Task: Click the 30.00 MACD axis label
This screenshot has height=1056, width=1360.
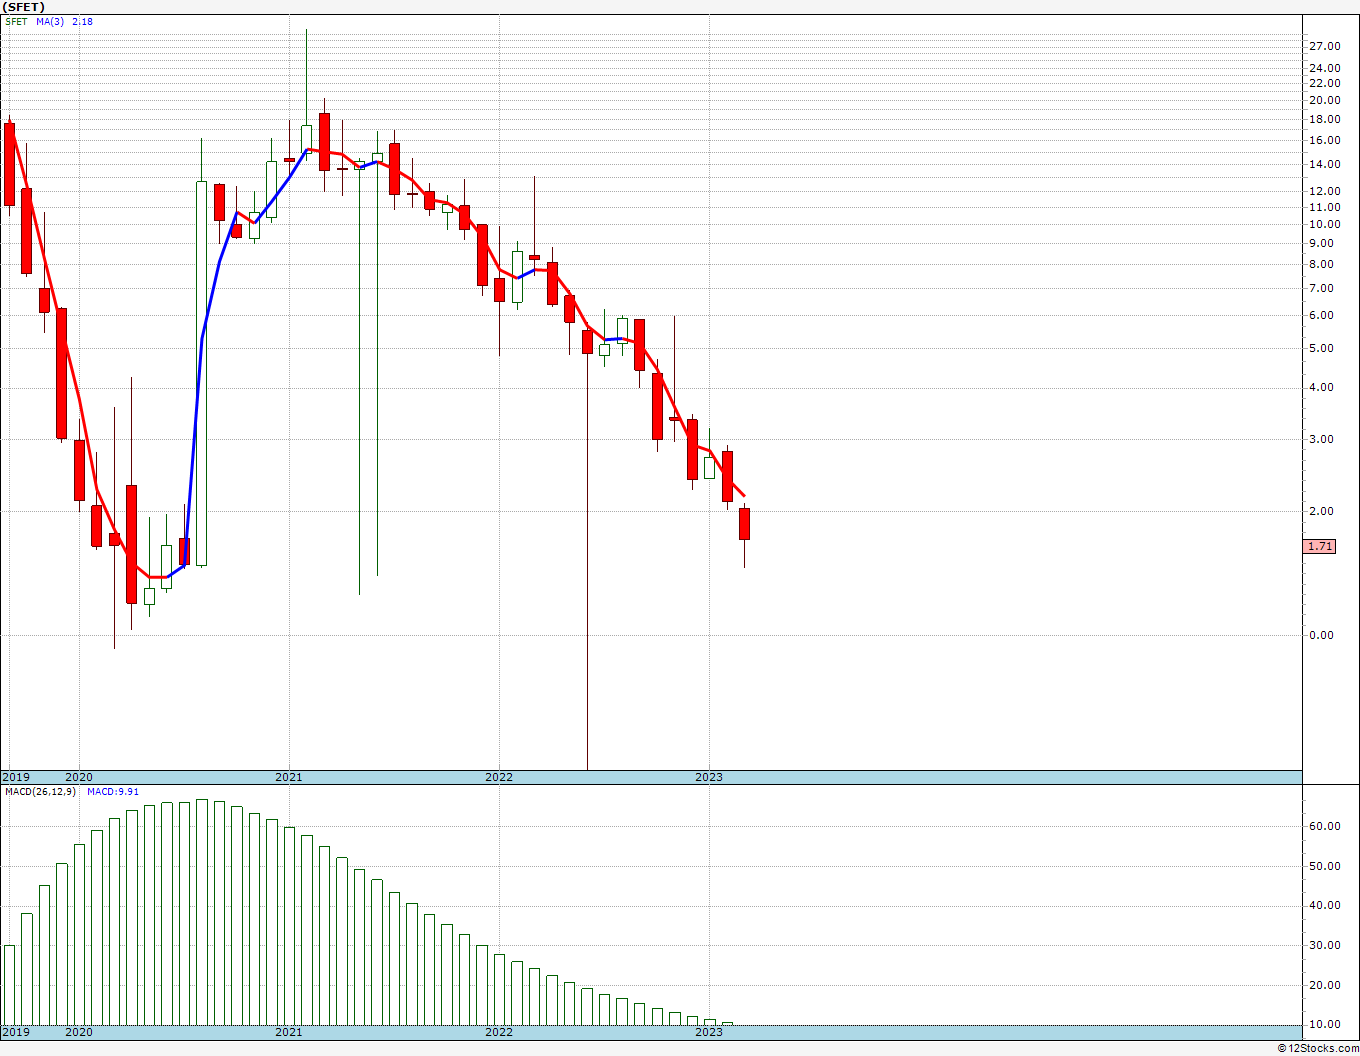Action: [1324, 945]
